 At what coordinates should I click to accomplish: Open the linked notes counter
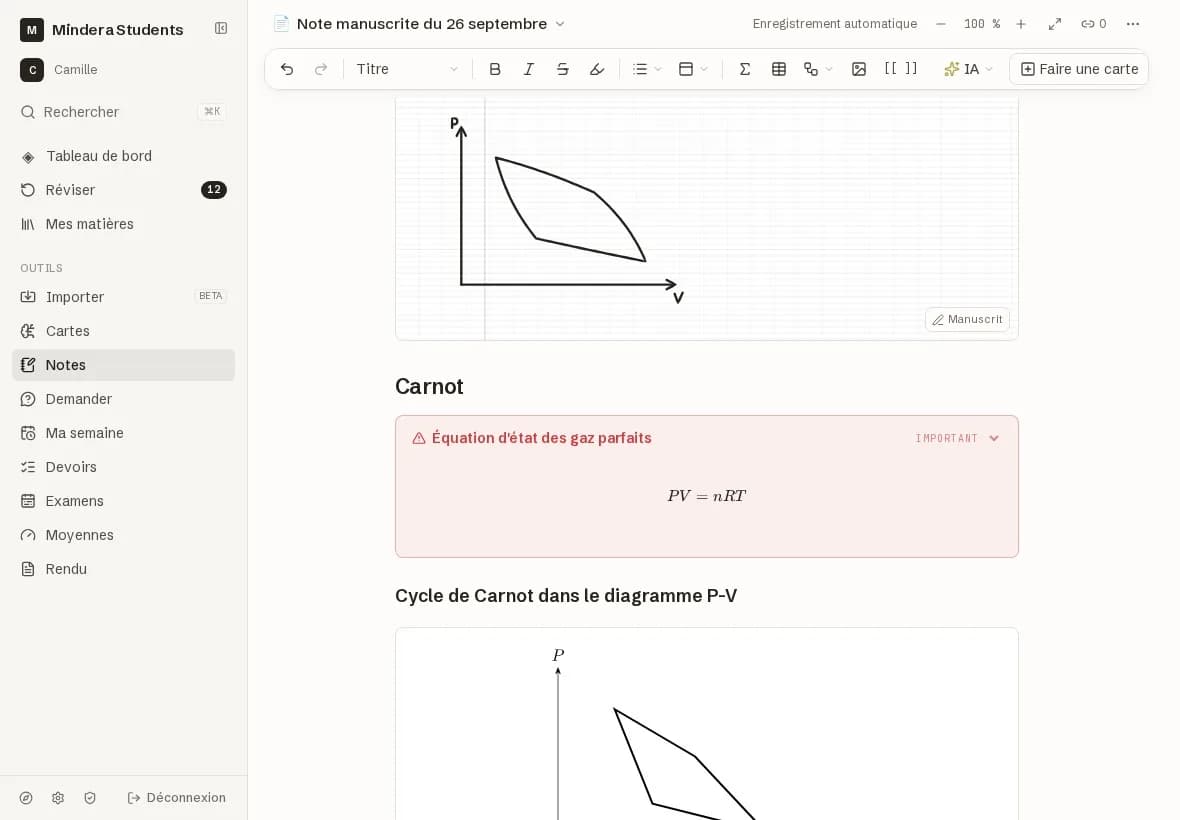[1093, 24]
